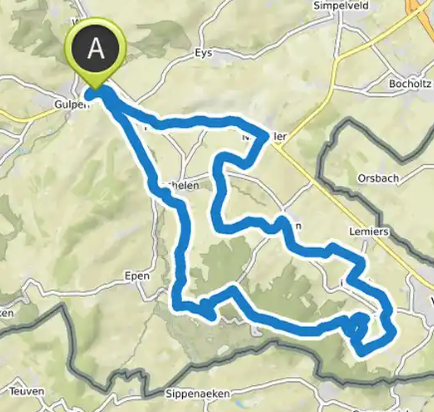
Task: Click the Teuven village label
Action: [x=27, y=391]
